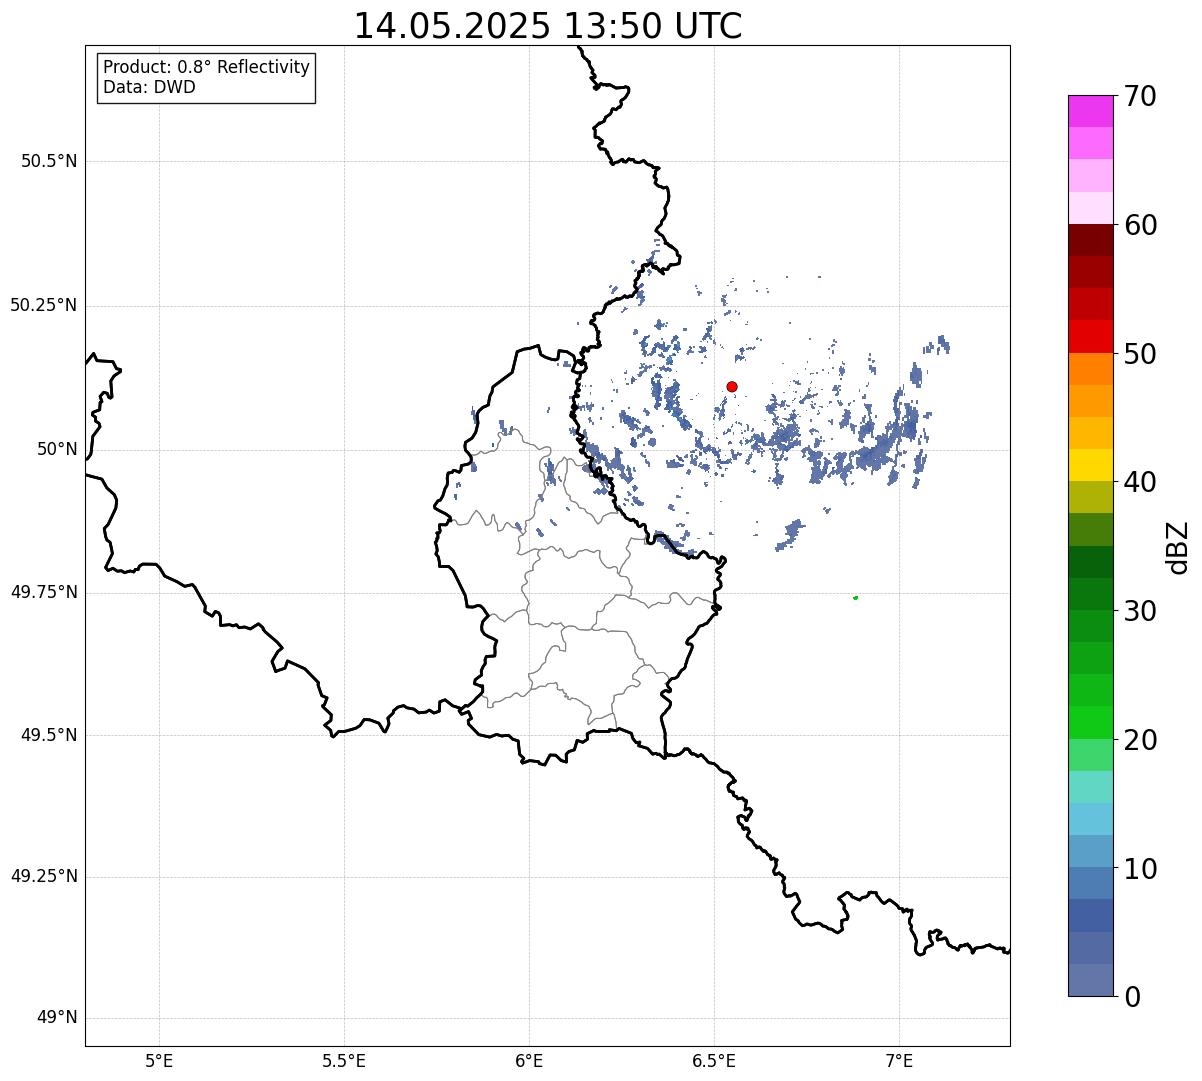Click the colorbar tick value 10

point(1140,869)
